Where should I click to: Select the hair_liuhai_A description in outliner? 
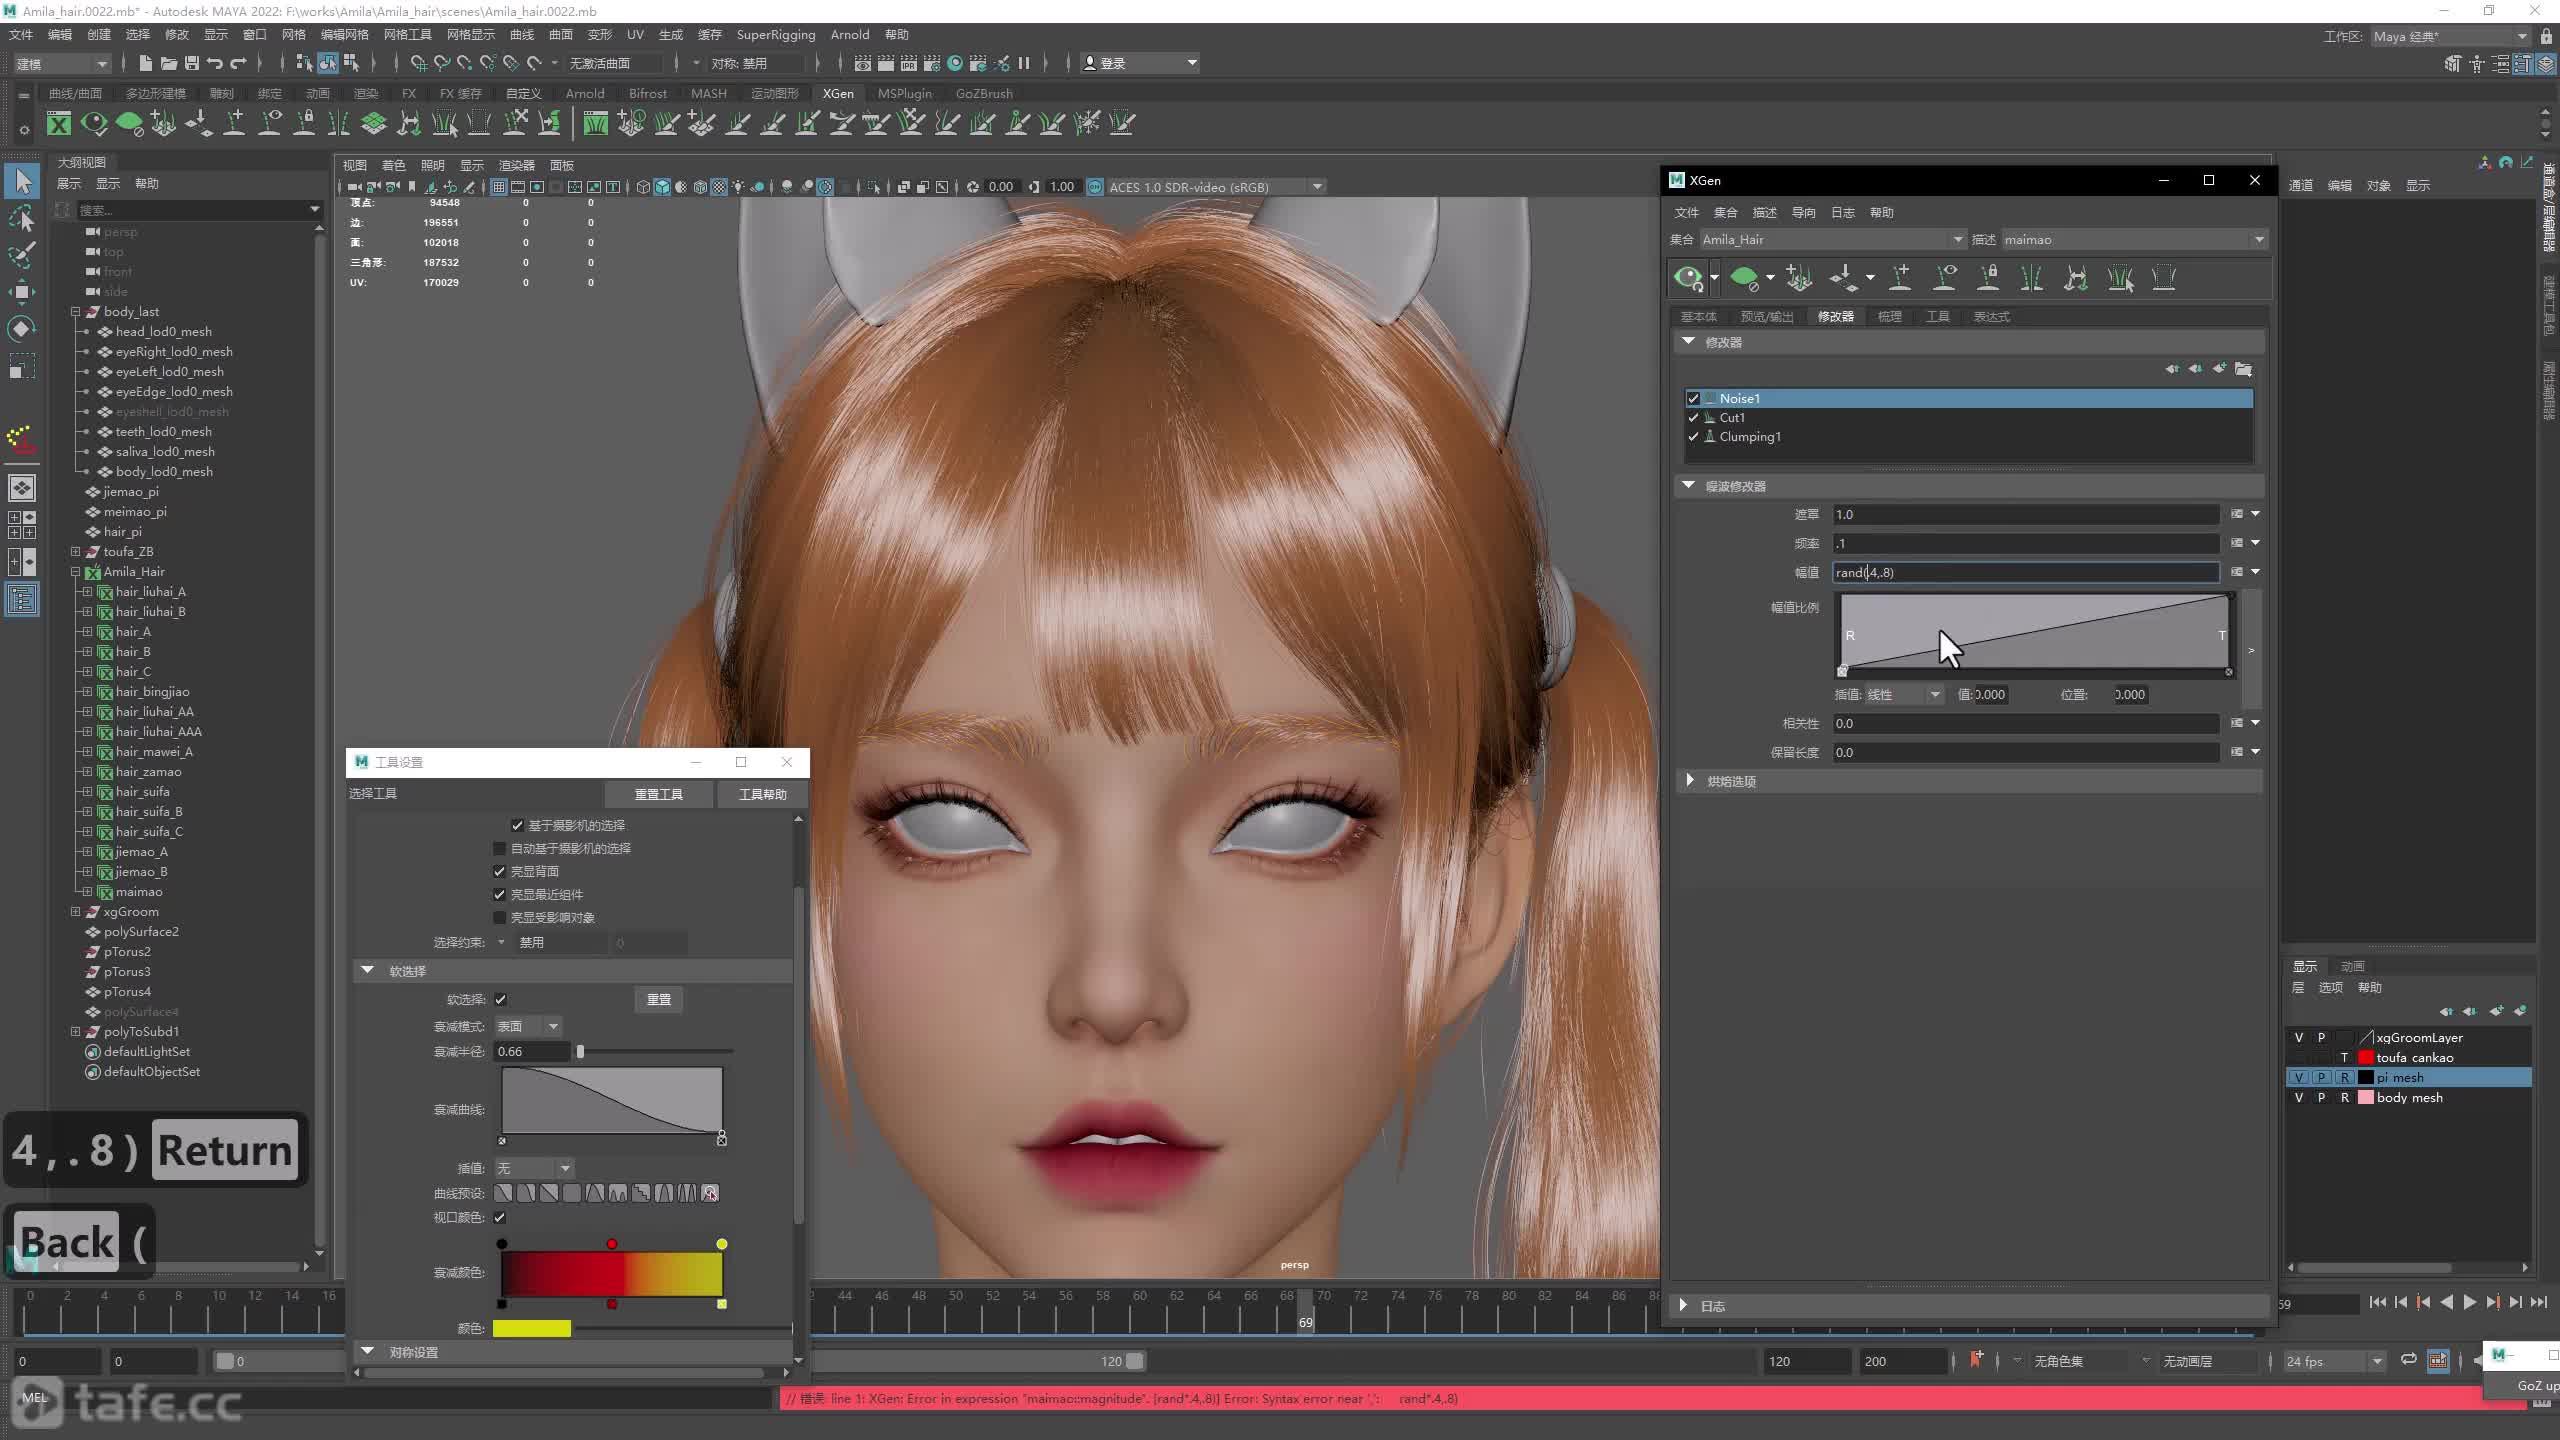click(150, 591)
